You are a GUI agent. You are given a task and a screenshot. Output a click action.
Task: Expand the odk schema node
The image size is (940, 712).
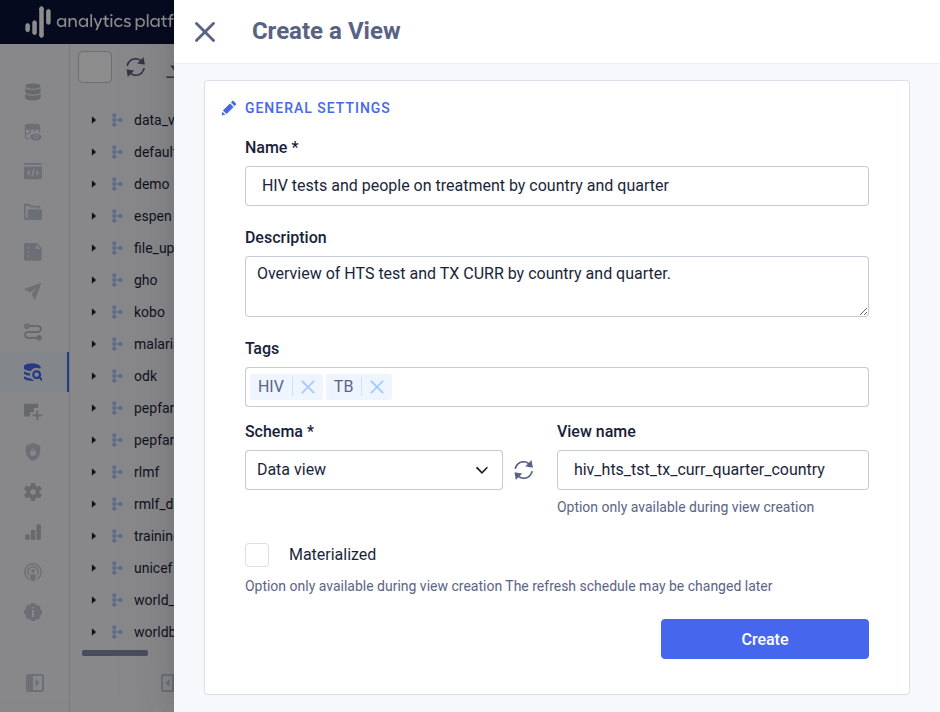(94, 376)
